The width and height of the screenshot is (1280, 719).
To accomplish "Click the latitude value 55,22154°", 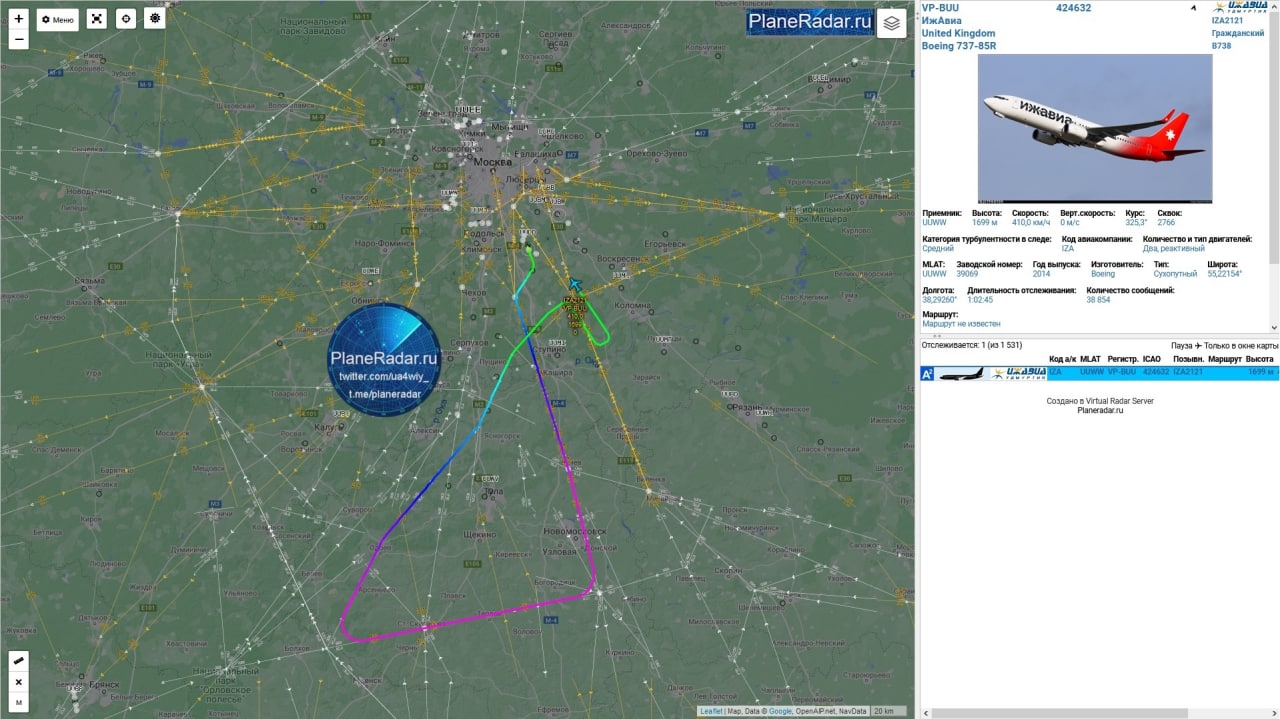I will pos(1224,274).
